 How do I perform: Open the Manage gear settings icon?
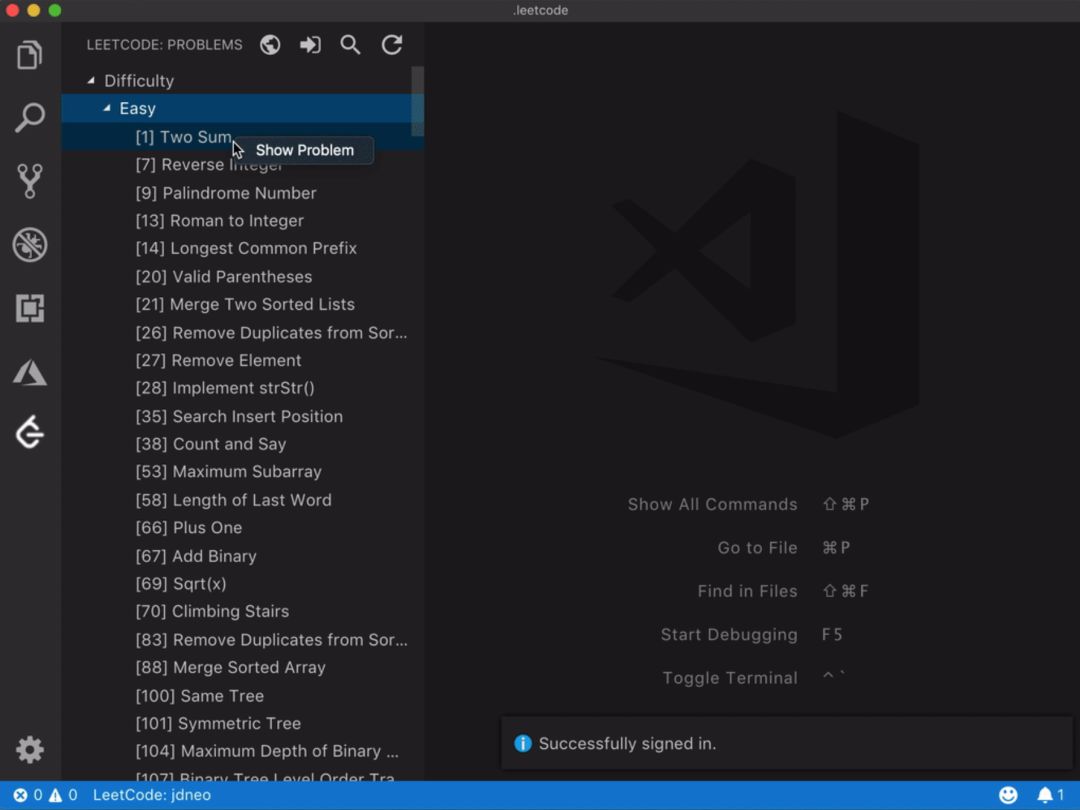[x=30, y=749]
